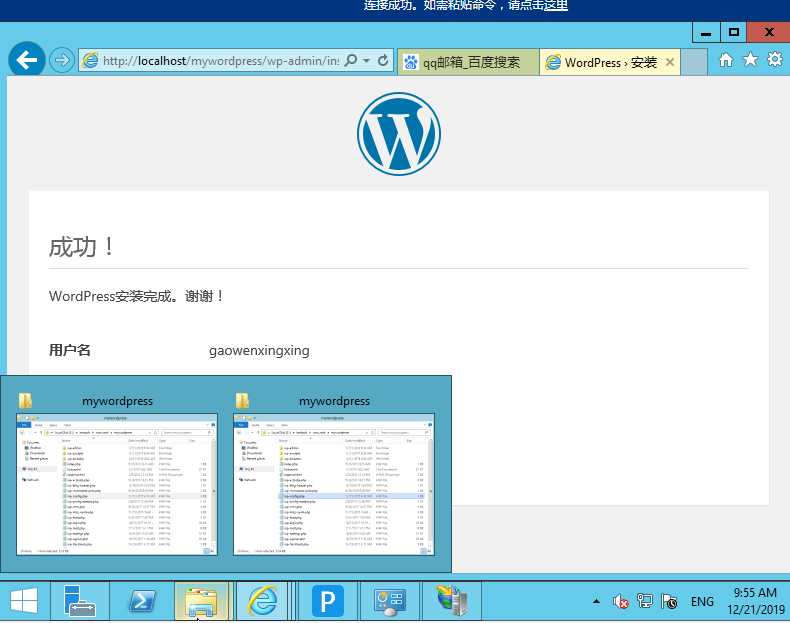
Task: Click the 这里 link in the top banner
Action: [555, 6]
